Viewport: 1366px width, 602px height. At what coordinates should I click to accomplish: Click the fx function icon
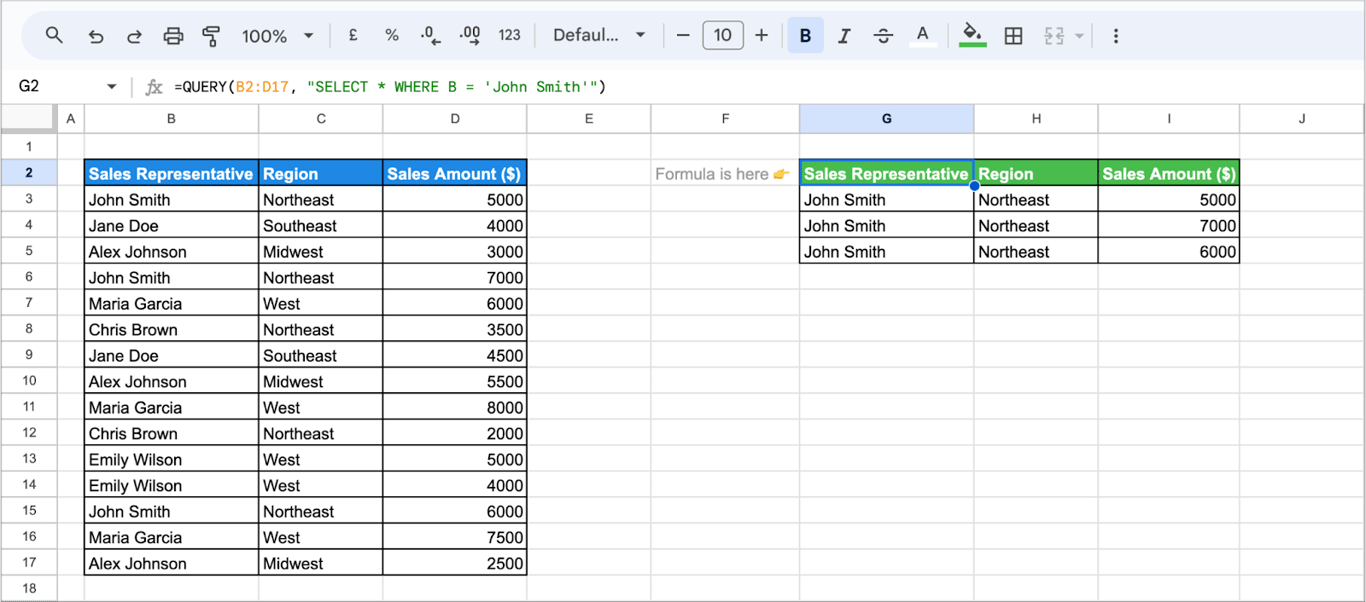153,87
